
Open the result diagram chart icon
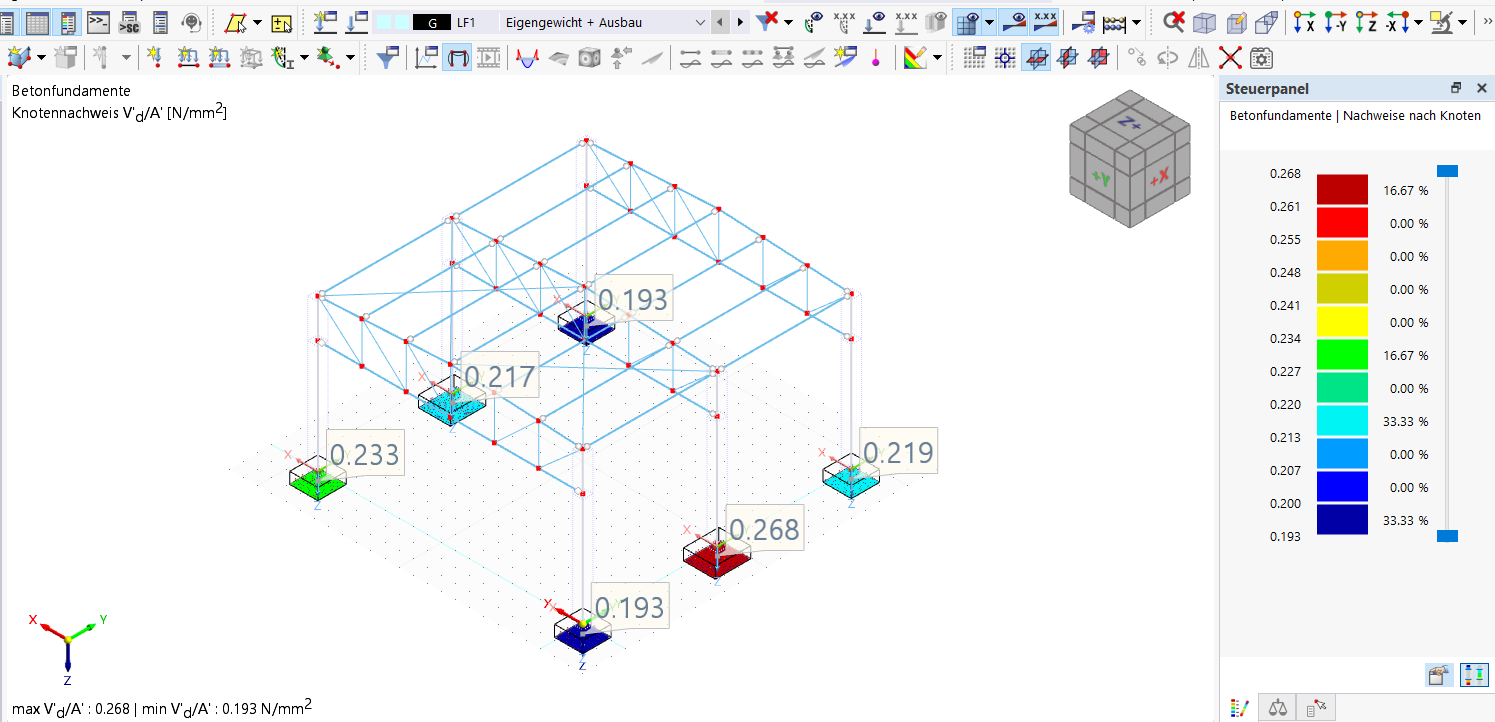[x=426, y=58]
